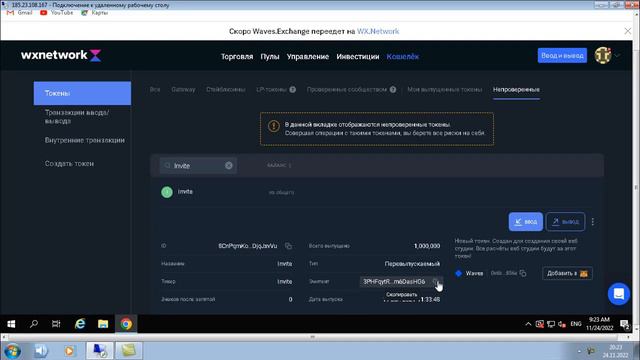
Task: Copy the issuer address 3PHFqytR...m6DasHG6
Action: [436, 281]
